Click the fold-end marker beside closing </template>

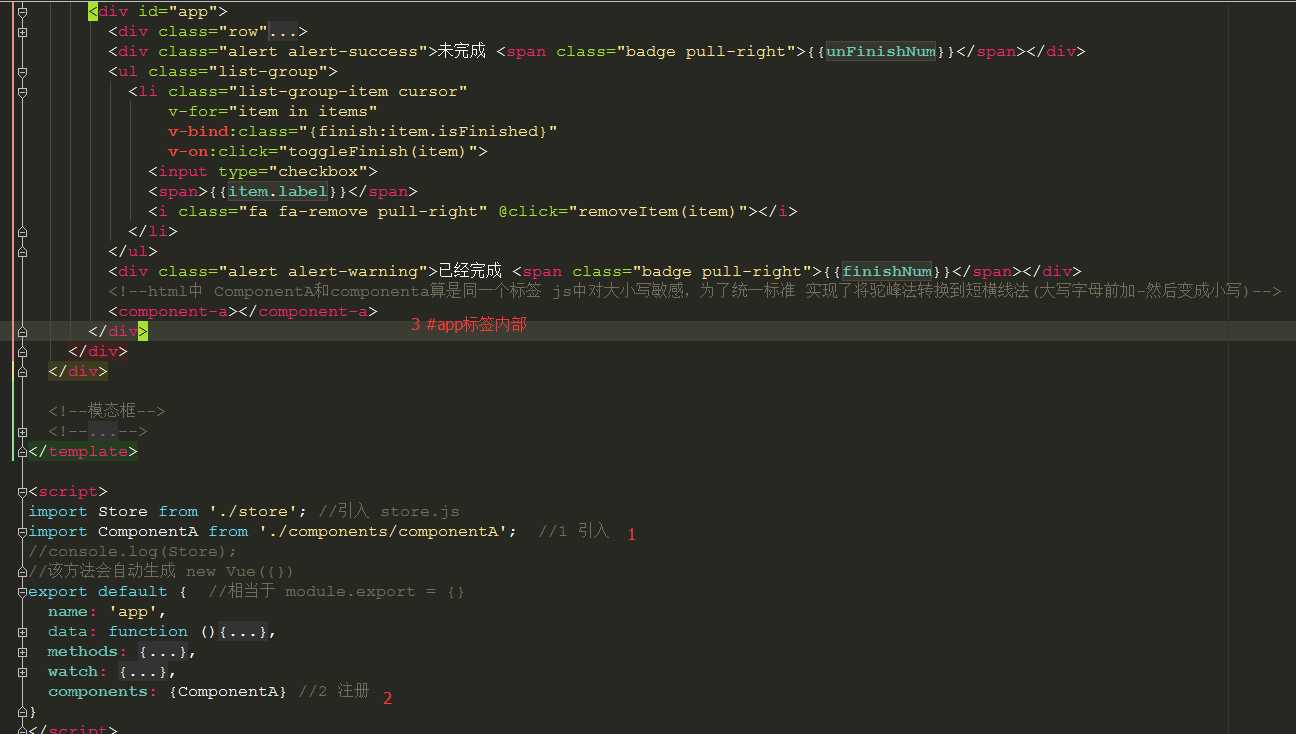[22, 452]
